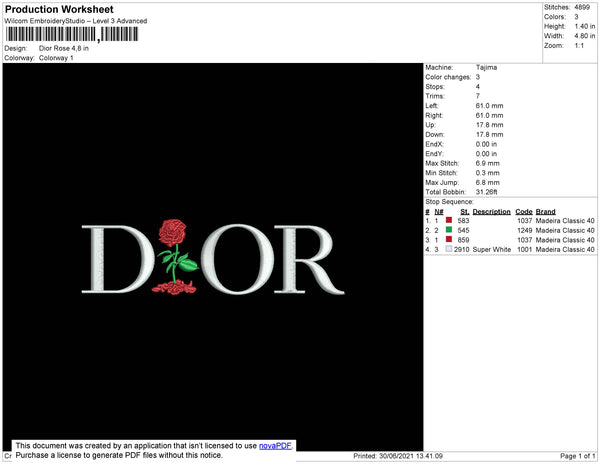Click the 'Color changes:' label
Screen dimensions: 600x464
tap(448, 77)
